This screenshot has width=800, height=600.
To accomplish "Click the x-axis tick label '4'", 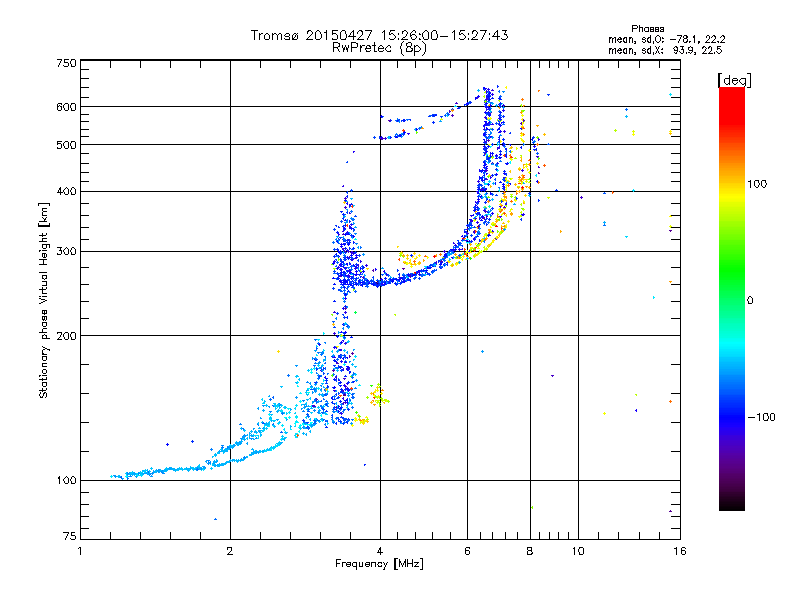I will [x=380, y=551].
